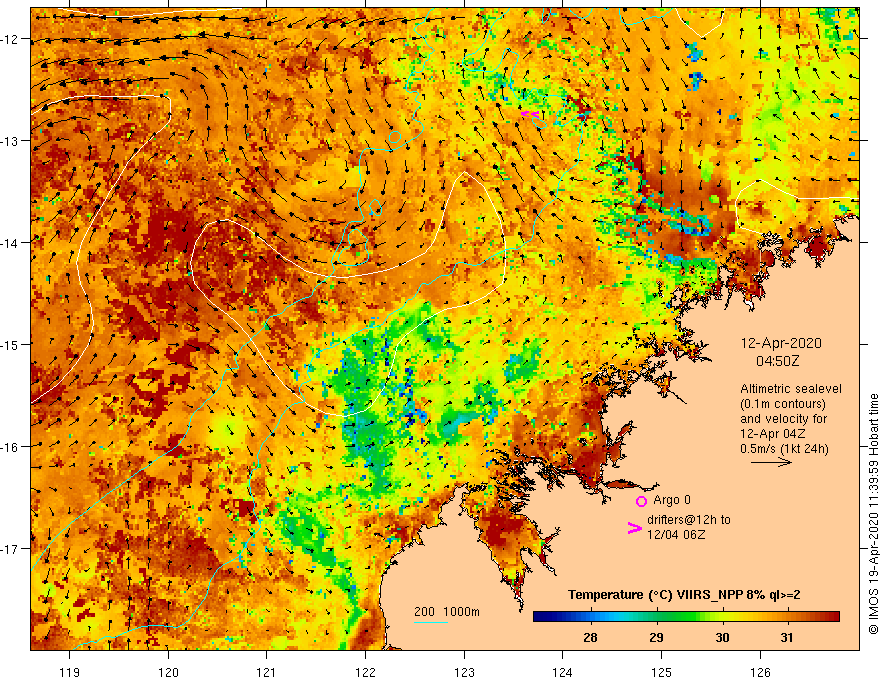
Task: Click the 31 colorbar tick label
Action: coord(787,637)
